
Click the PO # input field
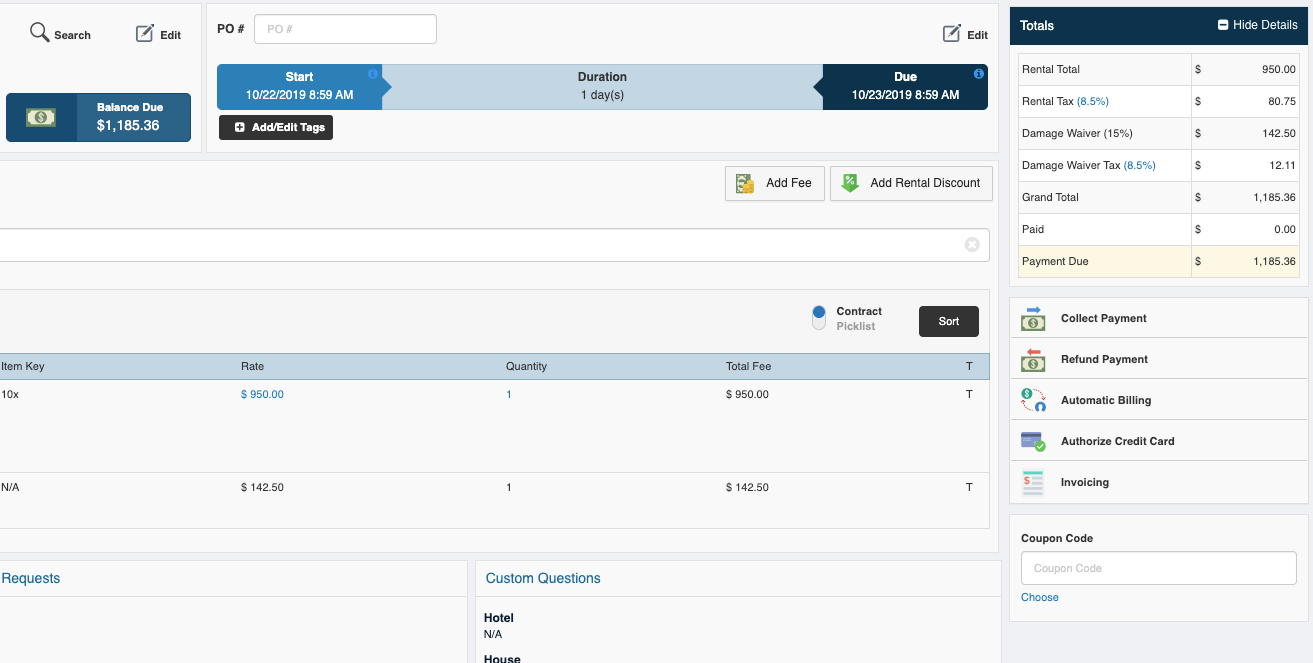[345, 29]
